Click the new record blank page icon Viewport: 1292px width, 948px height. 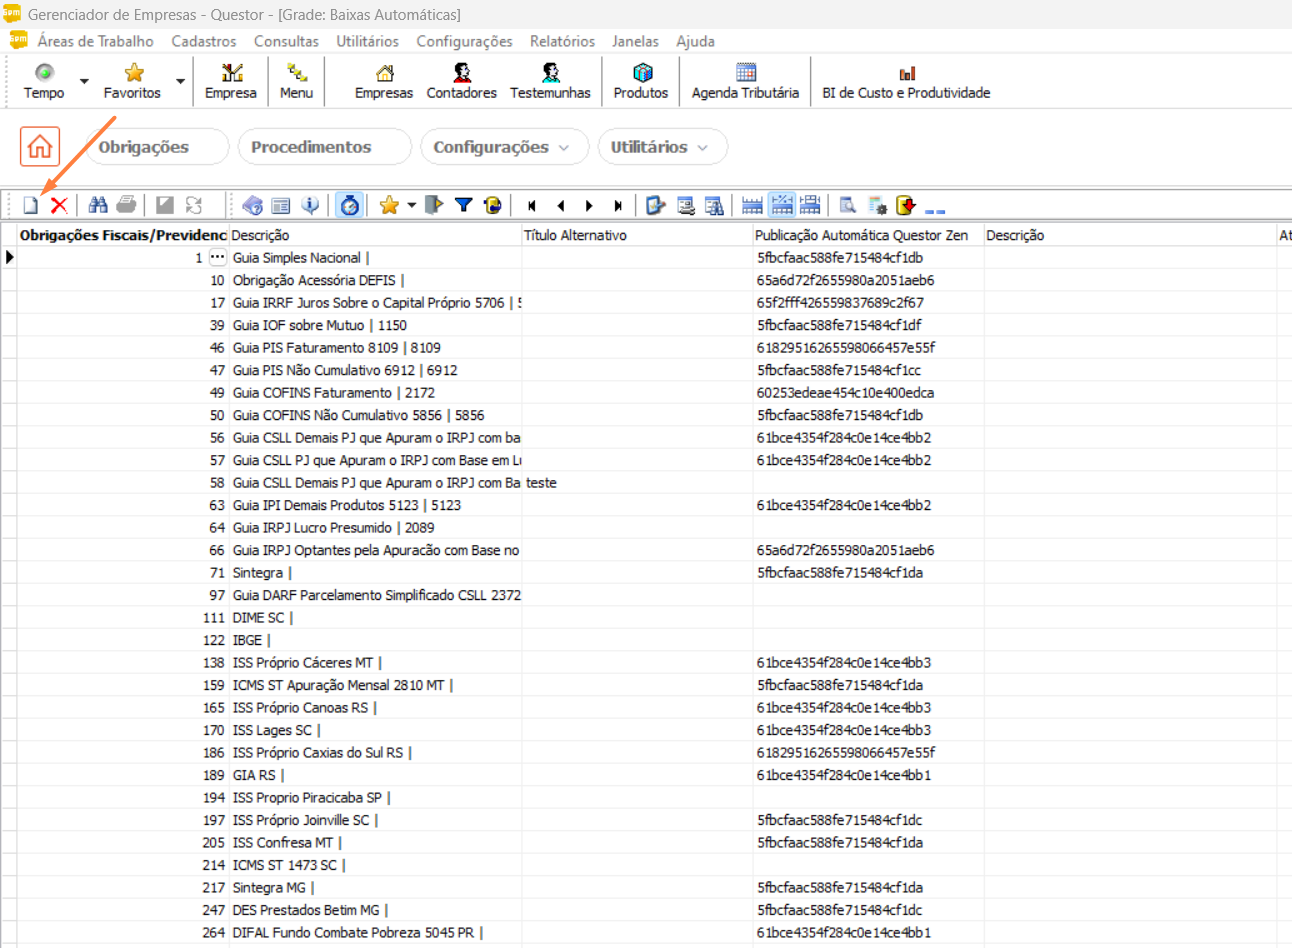[31, 205]
